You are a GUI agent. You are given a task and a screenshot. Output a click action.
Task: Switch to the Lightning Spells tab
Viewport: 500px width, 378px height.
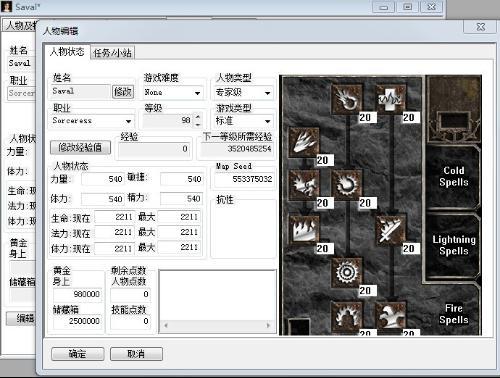pos(453,245)
